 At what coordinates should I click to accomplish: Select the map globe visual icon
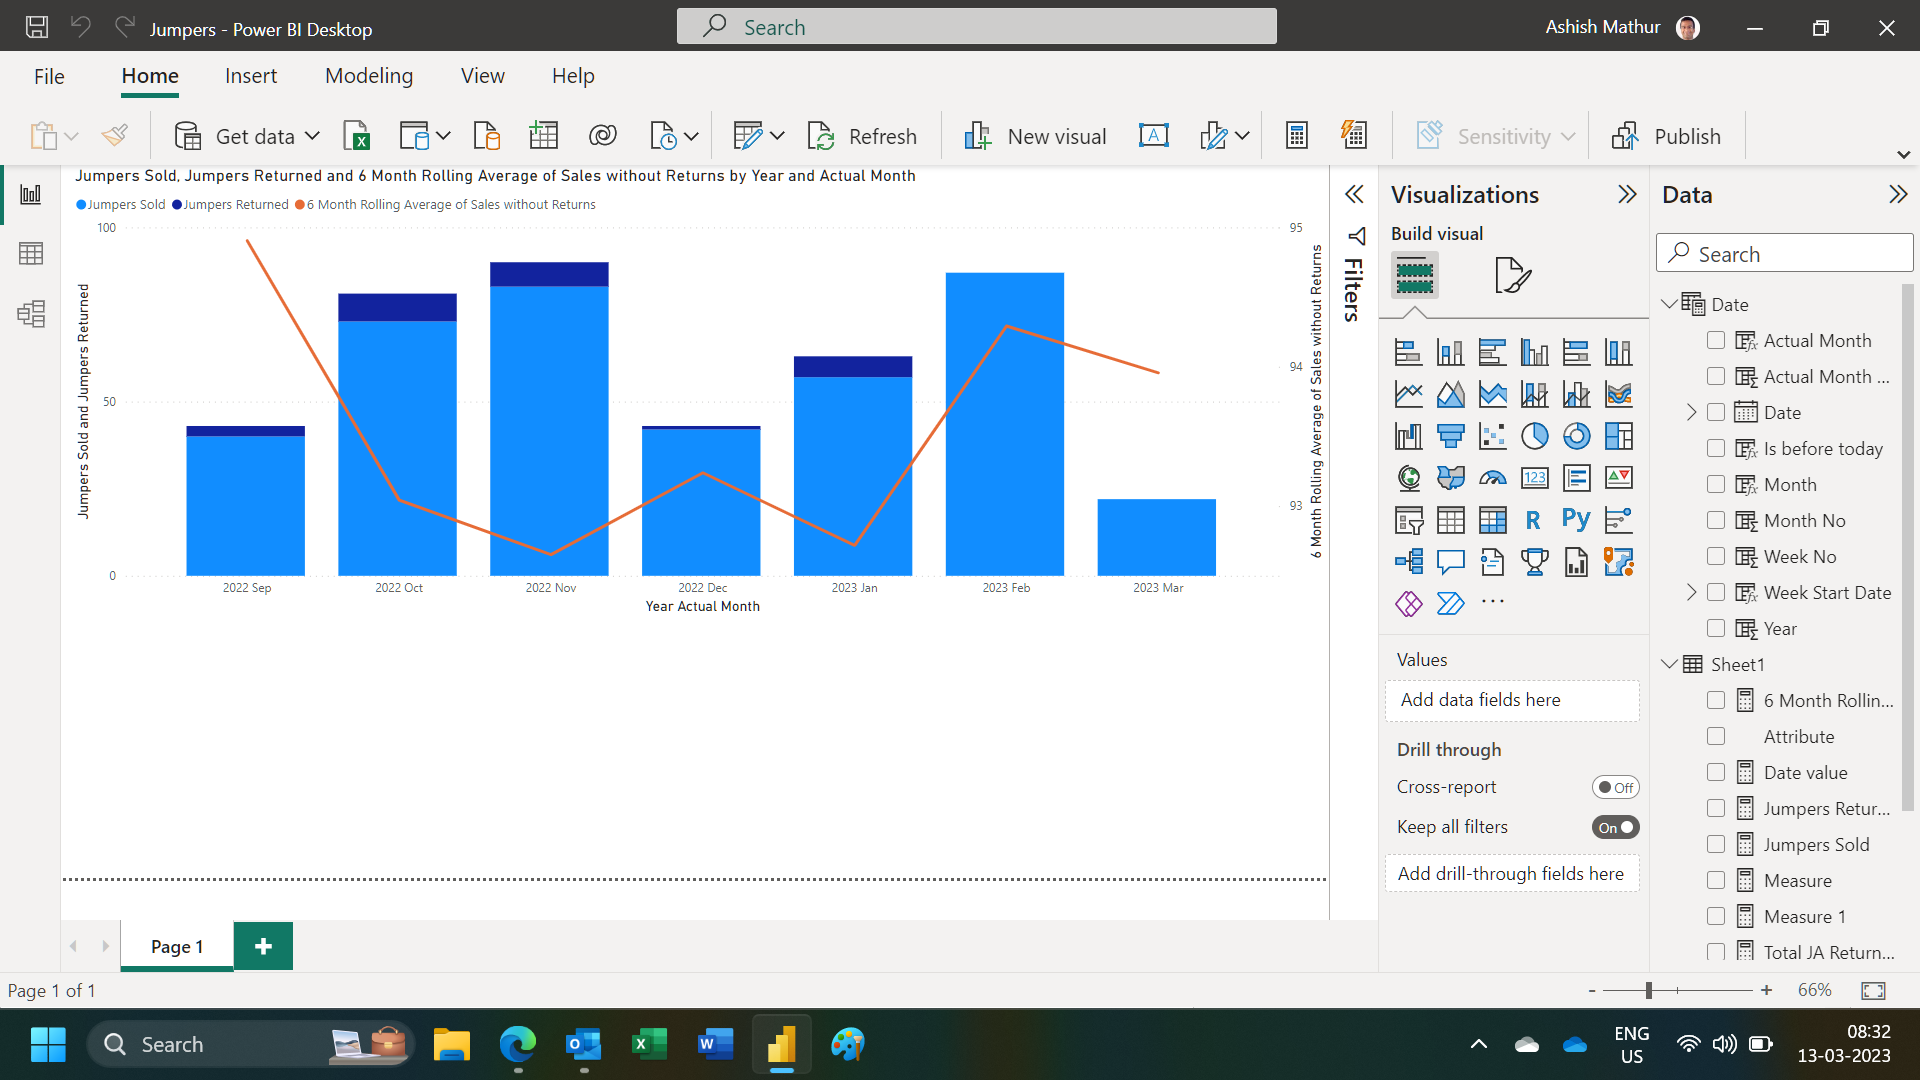tap(1408, 478)
